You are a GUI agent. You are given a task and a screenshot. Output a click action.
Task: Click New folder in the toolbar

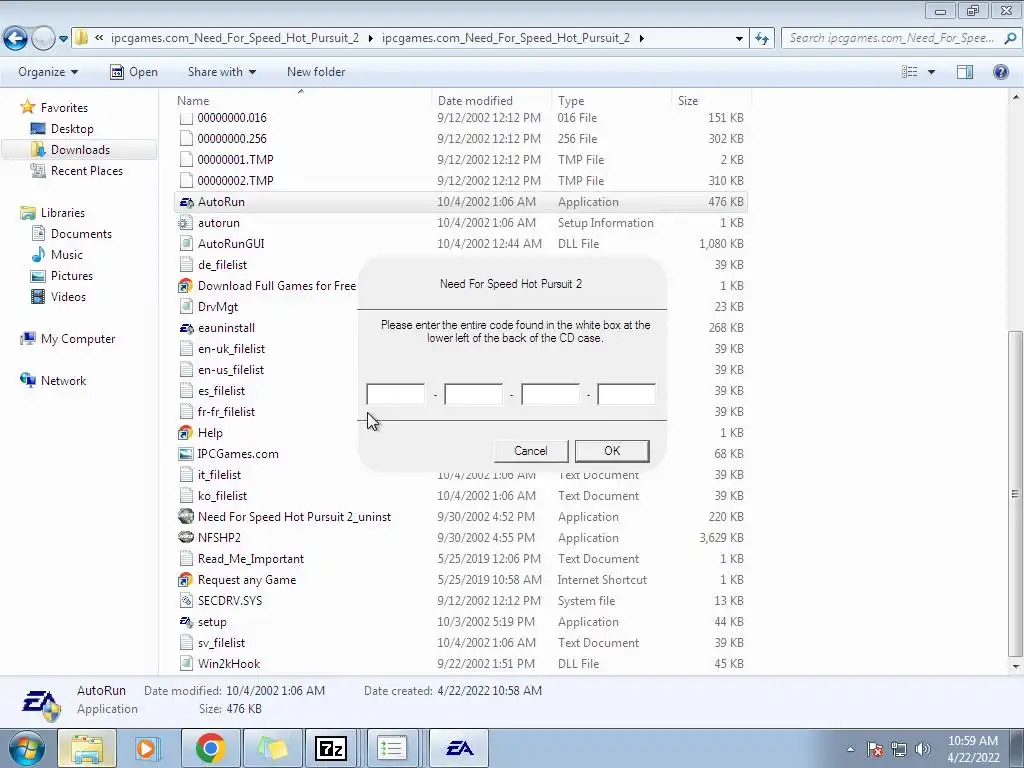click(316, 72)
